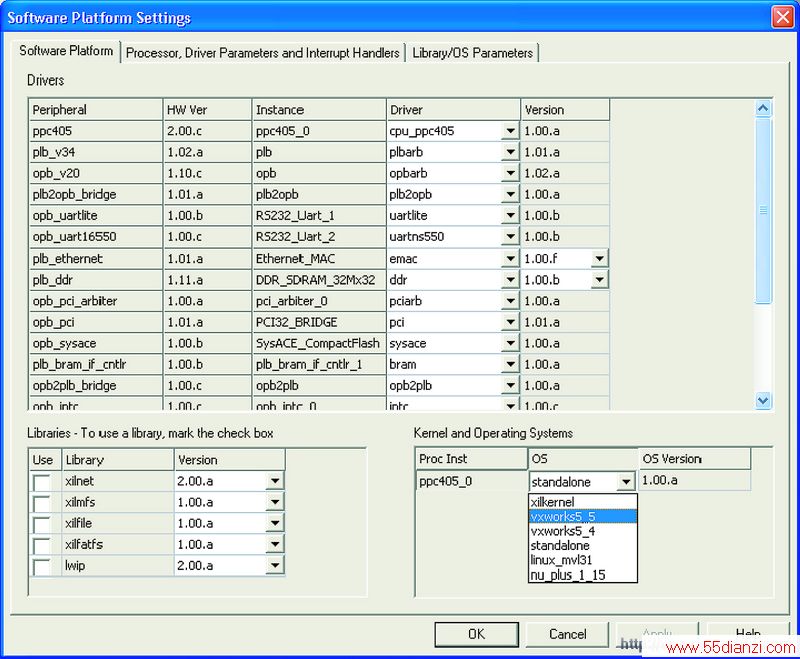Click the opb_sysace peripheral cell
800x659 pixels.
(95, 343)
